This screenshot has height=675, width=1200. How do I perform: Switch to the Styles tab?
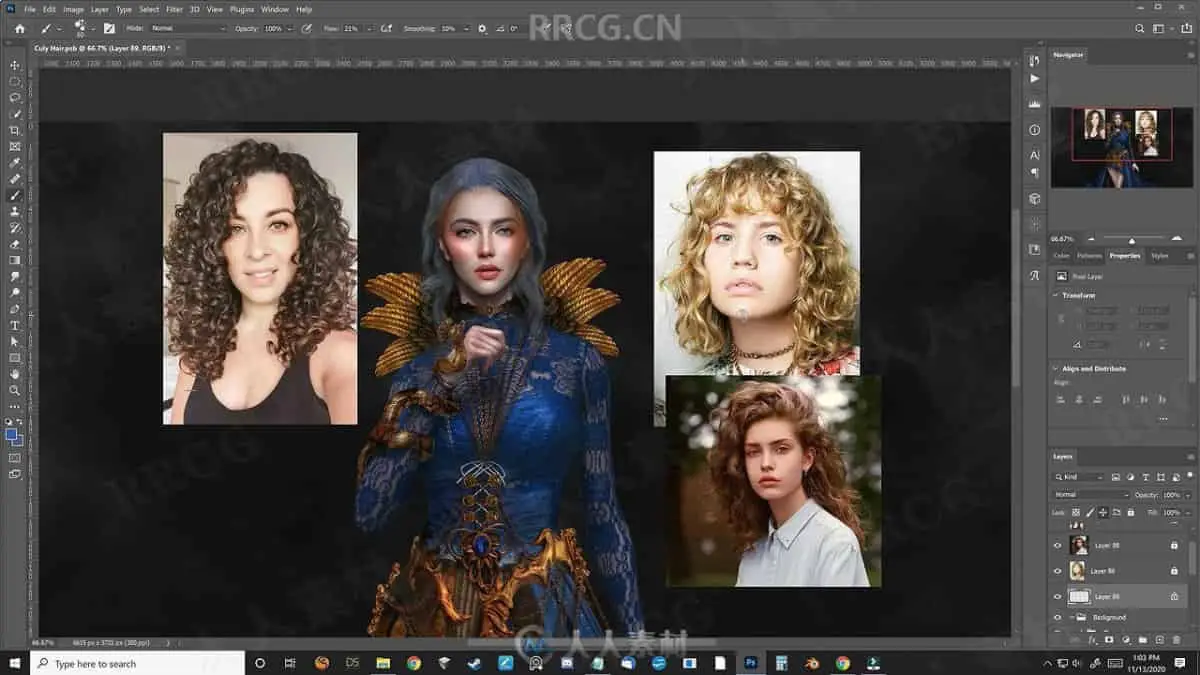[1159, 256]
